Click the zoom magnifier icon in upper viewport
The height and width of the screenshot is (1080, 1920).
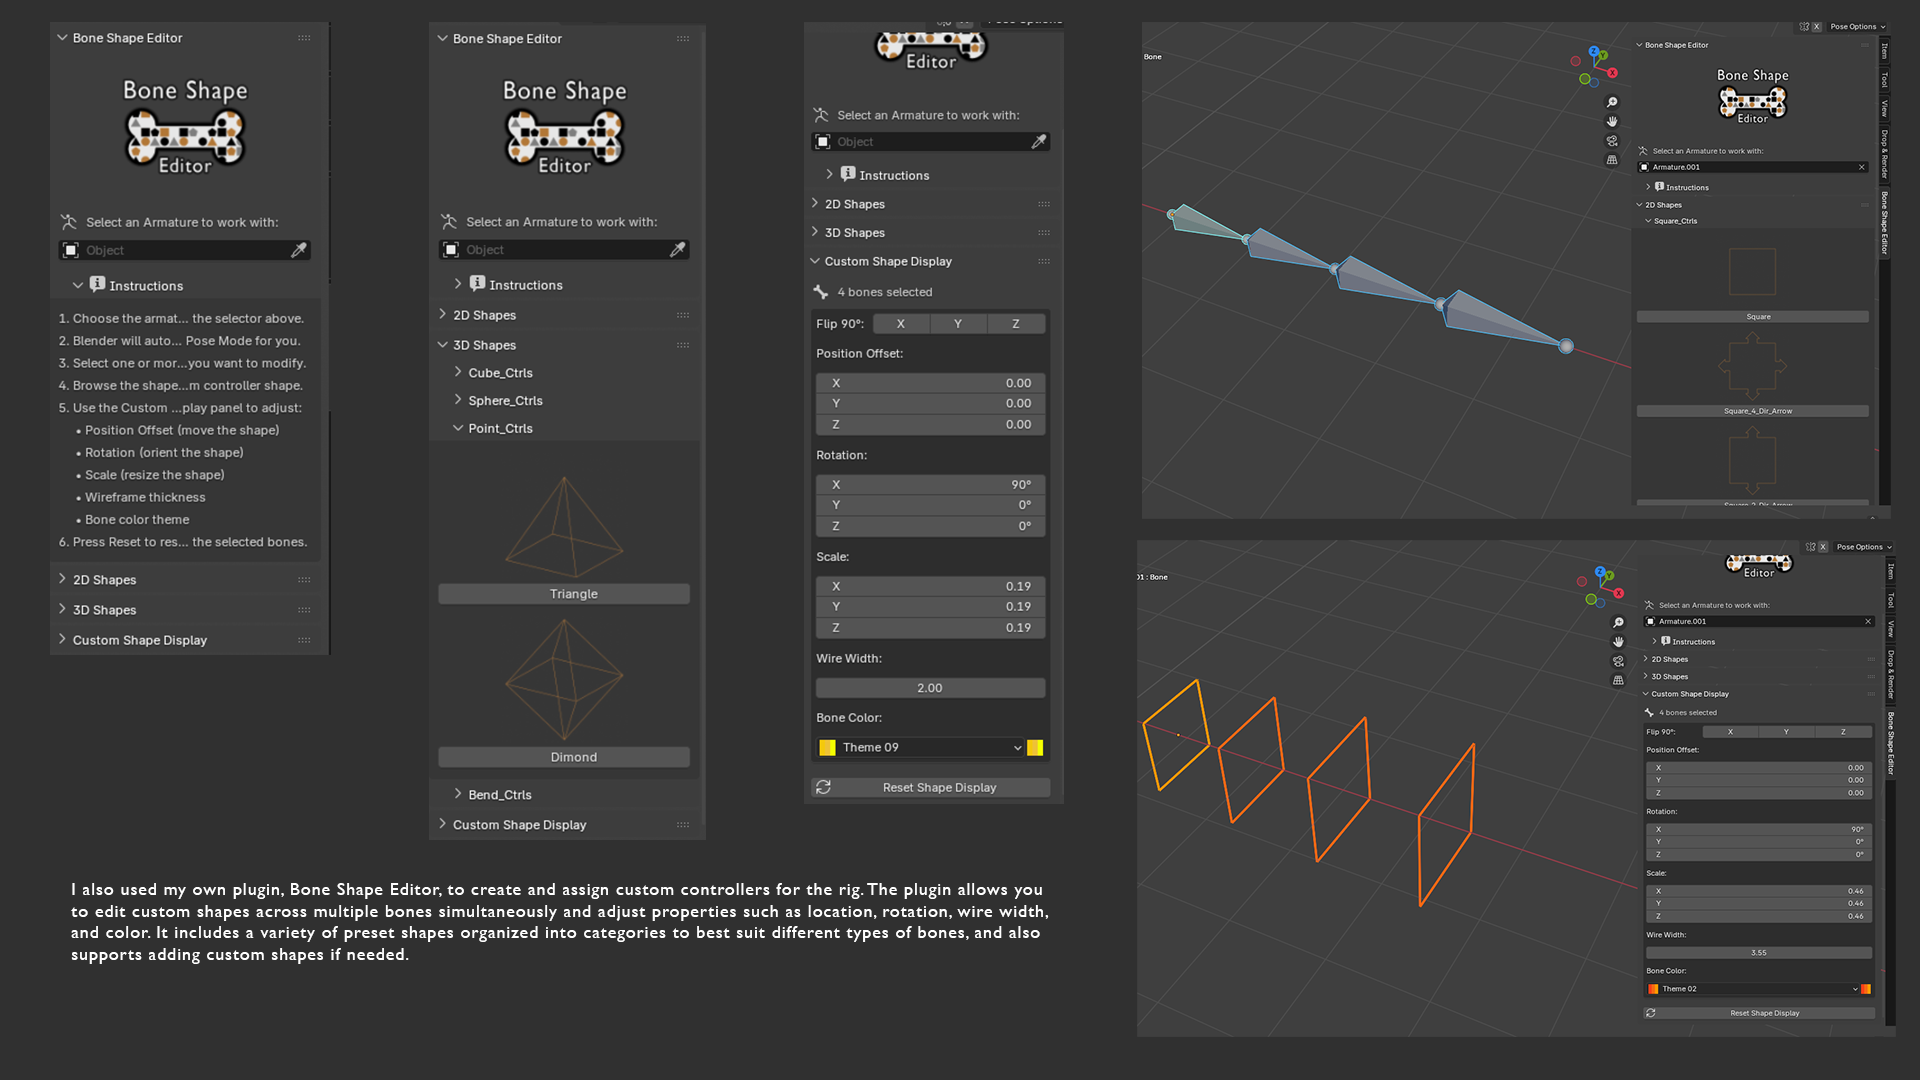tap(1612, 103)
